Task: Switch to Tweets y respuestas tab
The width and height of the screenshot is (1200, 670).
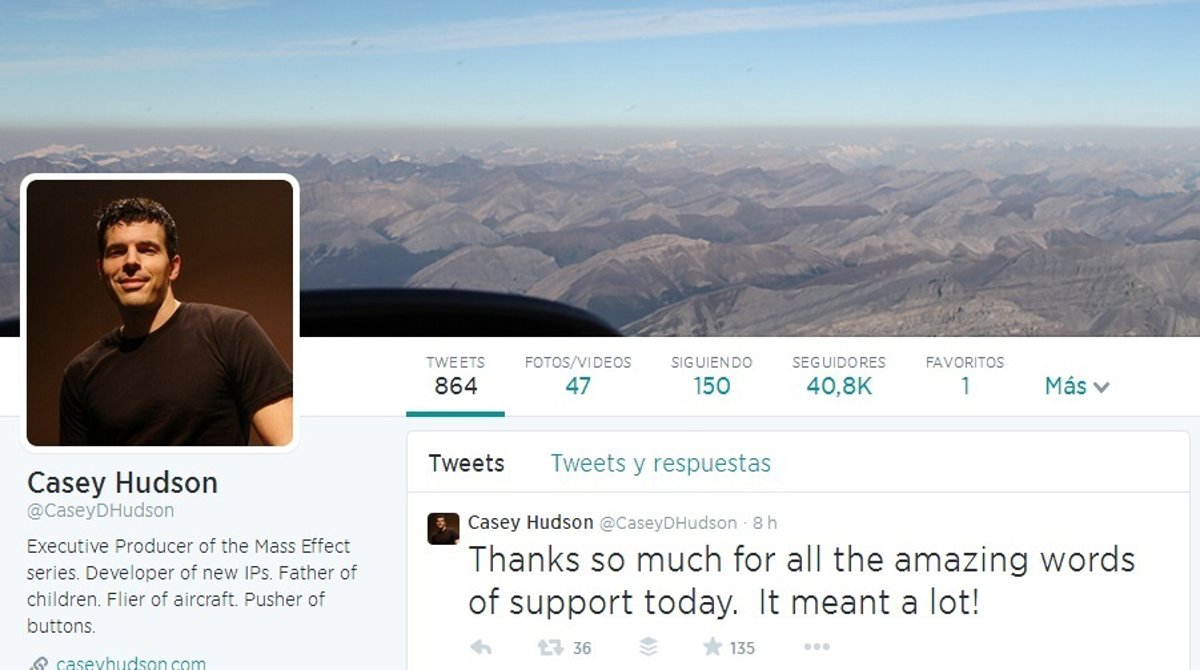Action: tap(660, 463)
